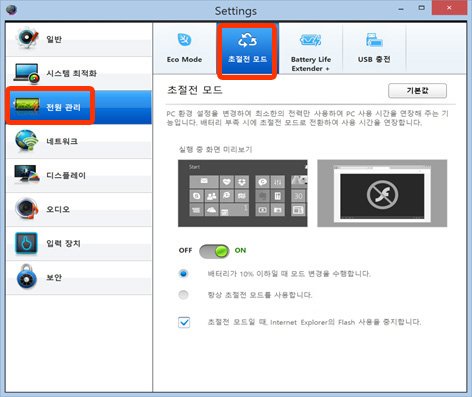Open the 디스플레이 category
Screen dimensions: 472x397
(79, 175)
